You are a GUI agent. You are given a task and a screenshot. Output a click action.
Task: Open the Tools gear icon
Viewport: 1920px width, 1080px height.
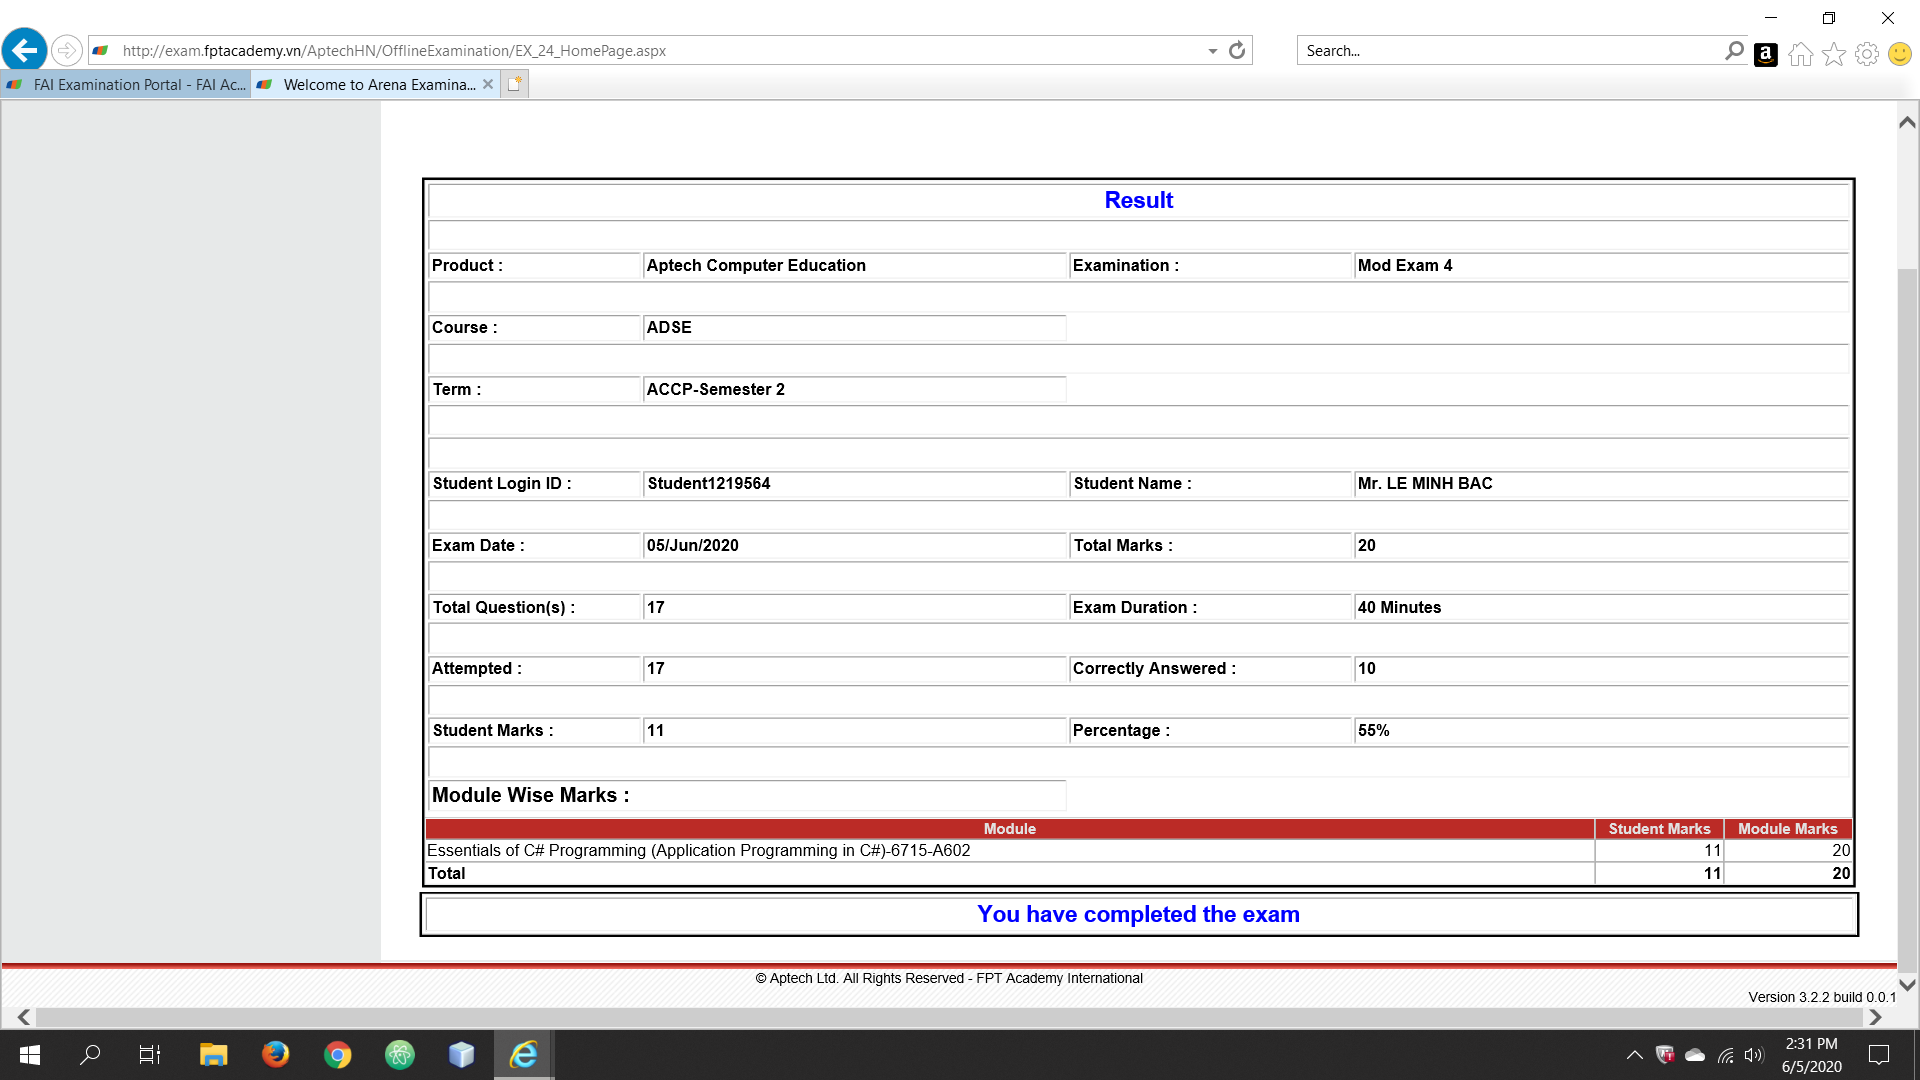click(1866, 54)
